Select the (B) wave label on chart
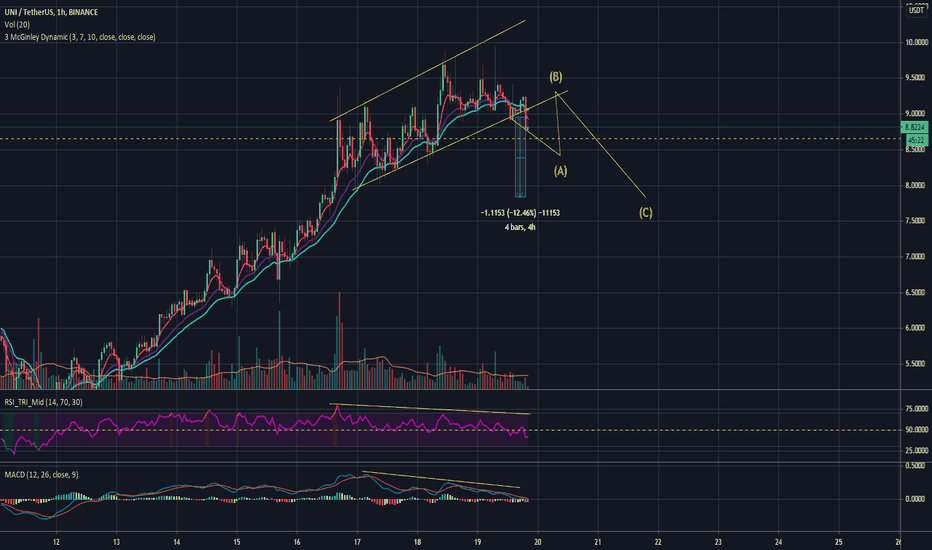 pyautogui.click(x=556, y=77)
